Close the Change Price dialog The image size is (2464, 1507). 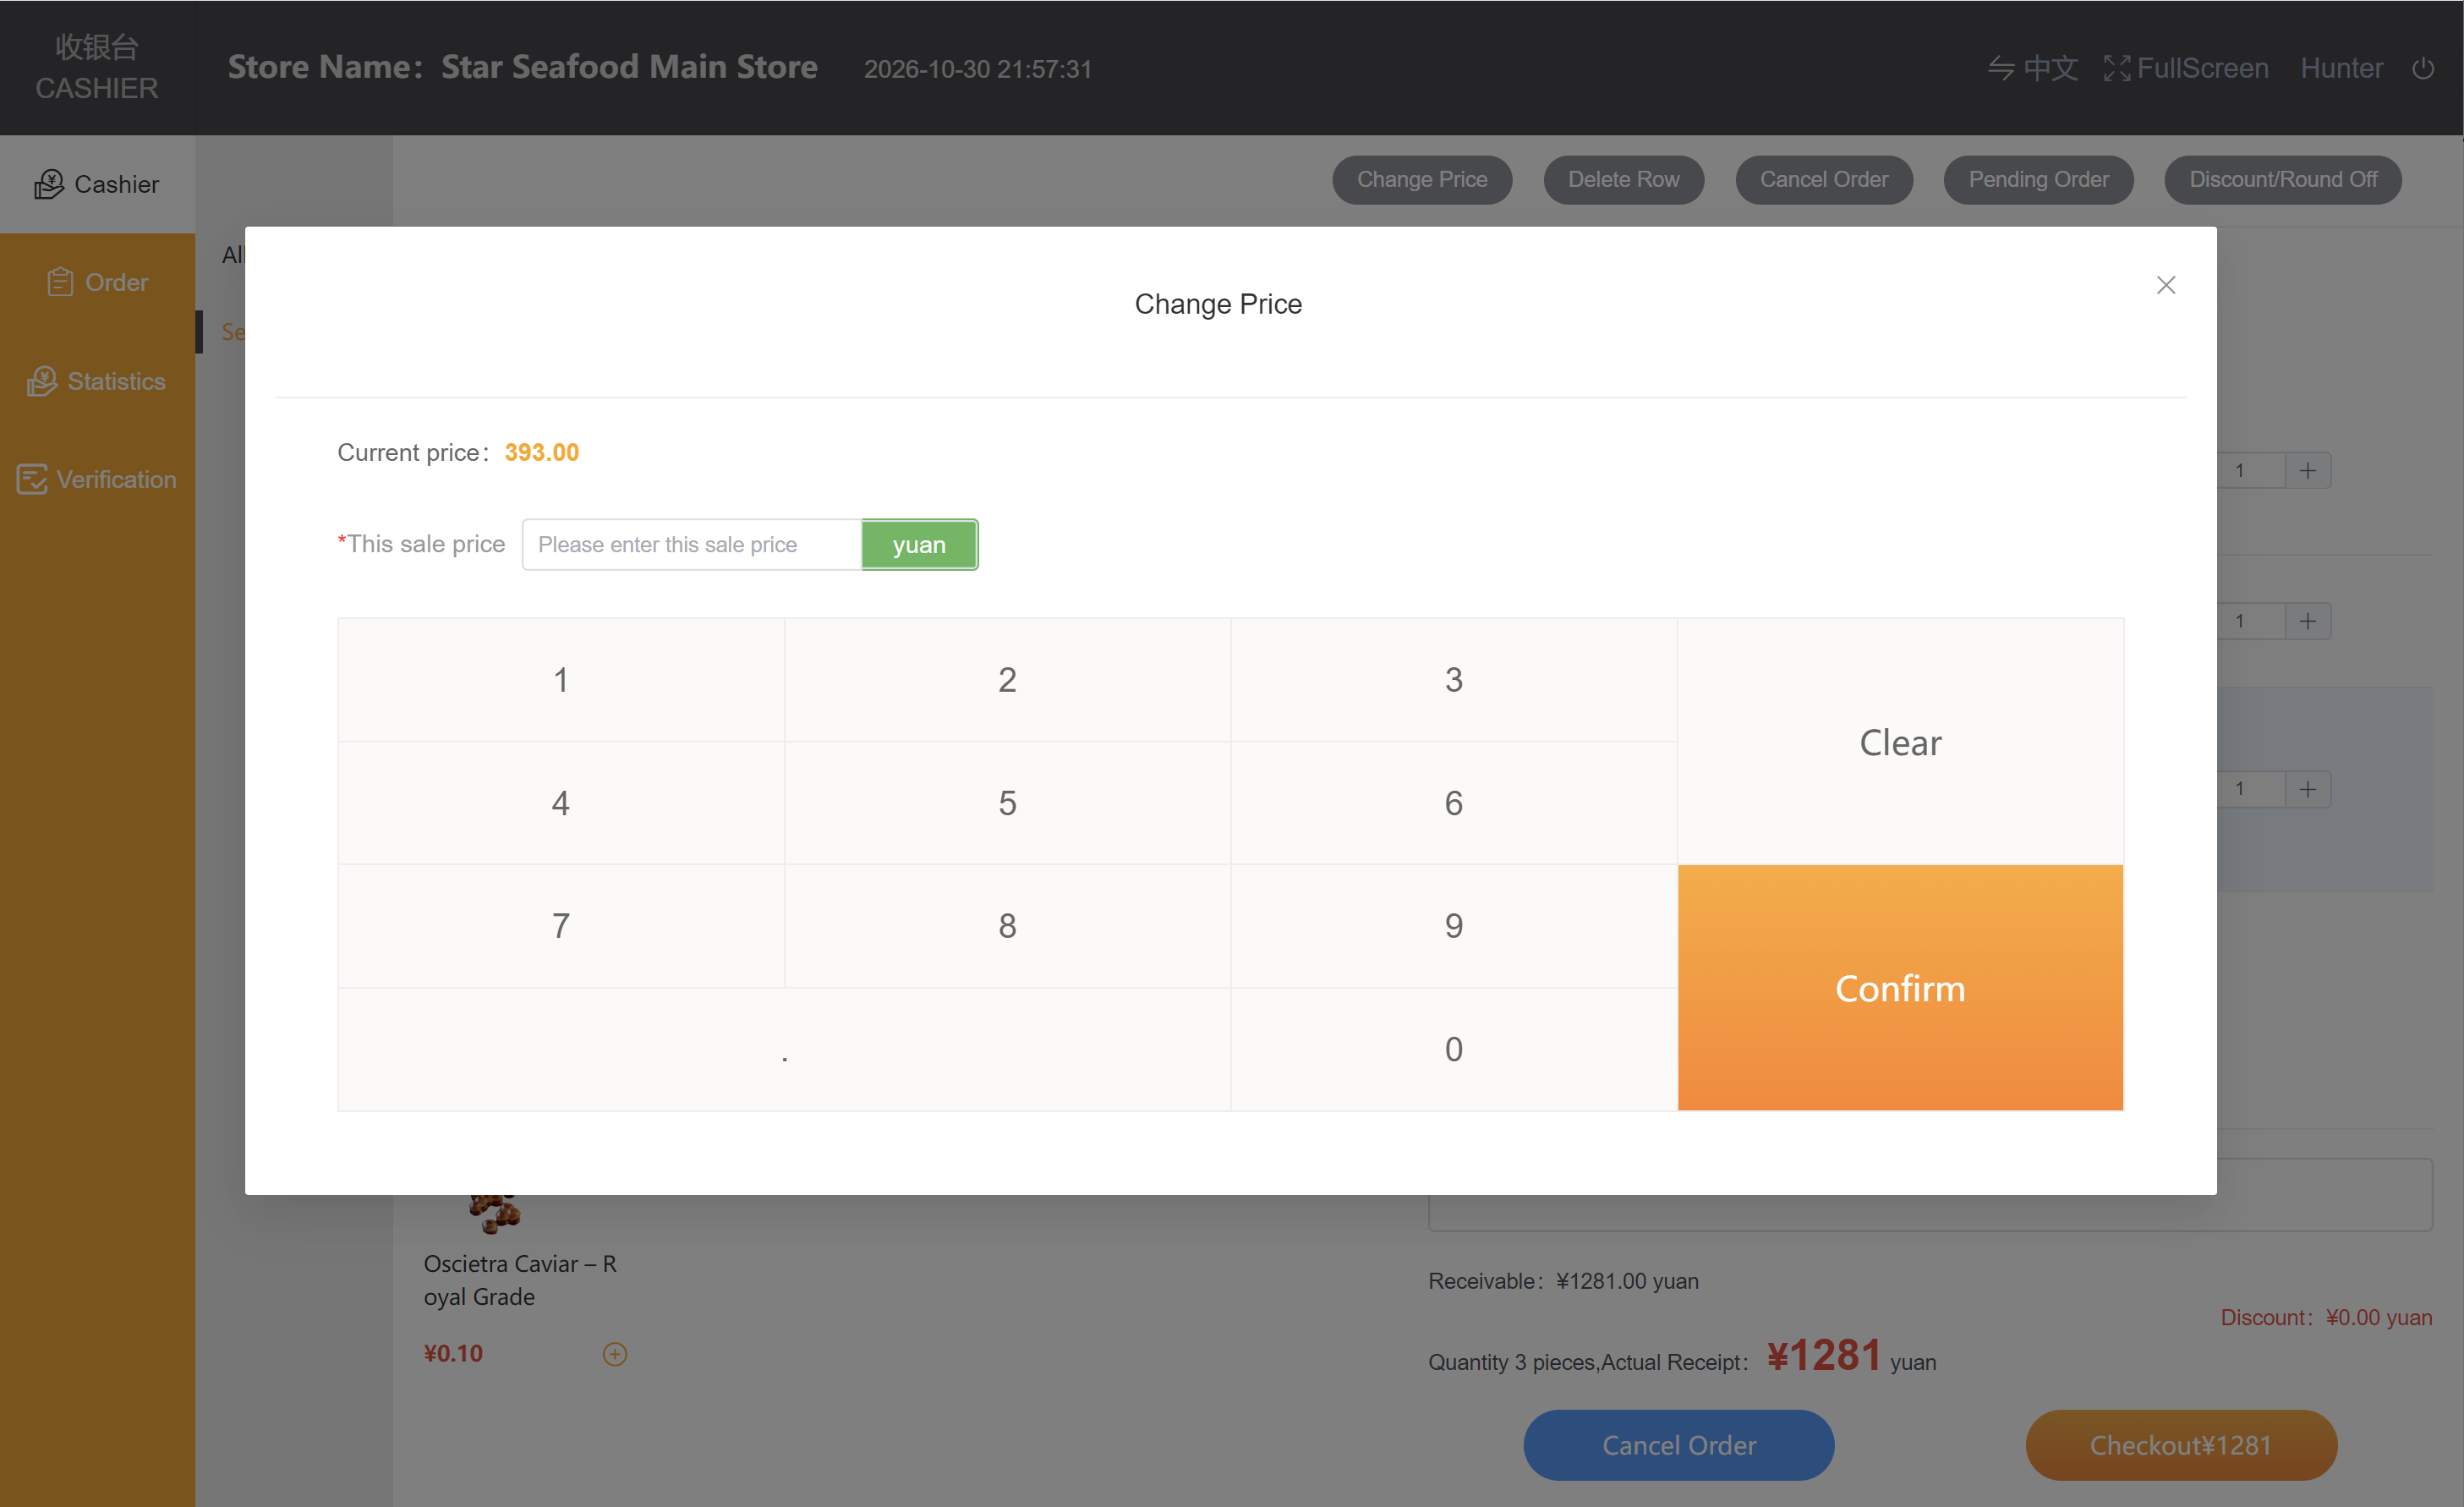pyautogui.click(x=2165, y=285)
